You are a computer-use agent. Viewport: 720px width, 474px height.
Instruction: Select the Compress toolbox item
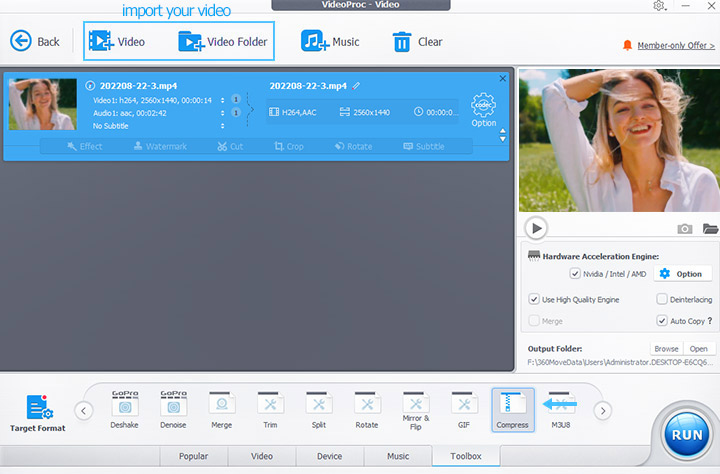[x=512, y=410]
